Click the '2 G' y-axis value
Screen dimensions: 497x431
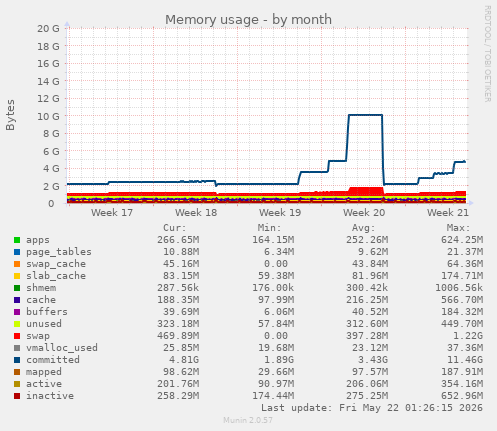coord(51,186)
